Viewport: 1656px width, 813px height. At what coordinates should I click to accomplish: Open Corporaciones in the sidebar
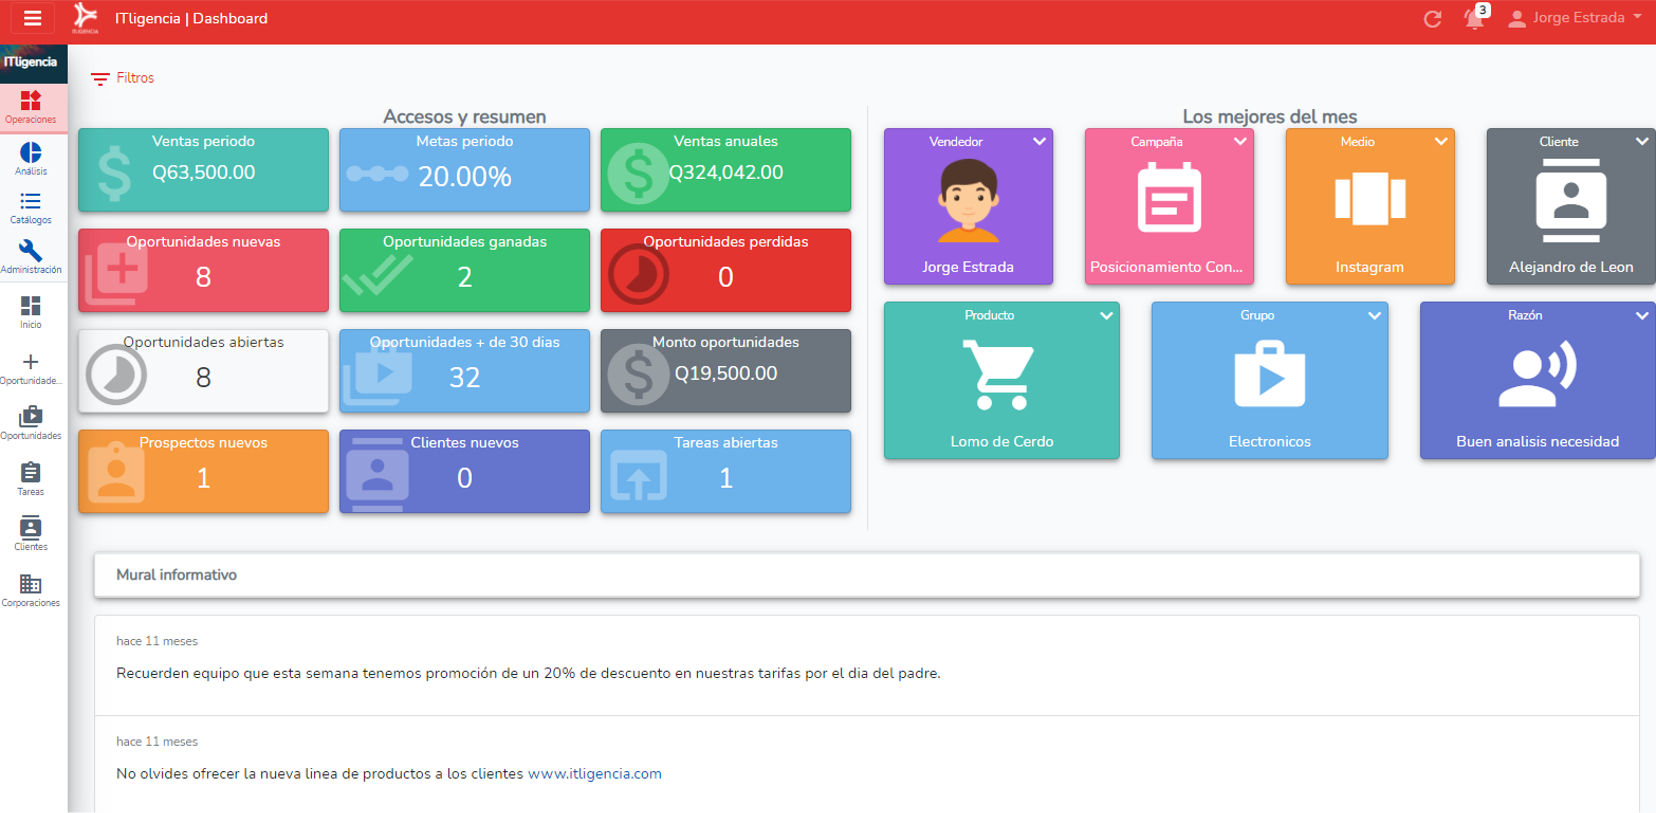[31, 589]
